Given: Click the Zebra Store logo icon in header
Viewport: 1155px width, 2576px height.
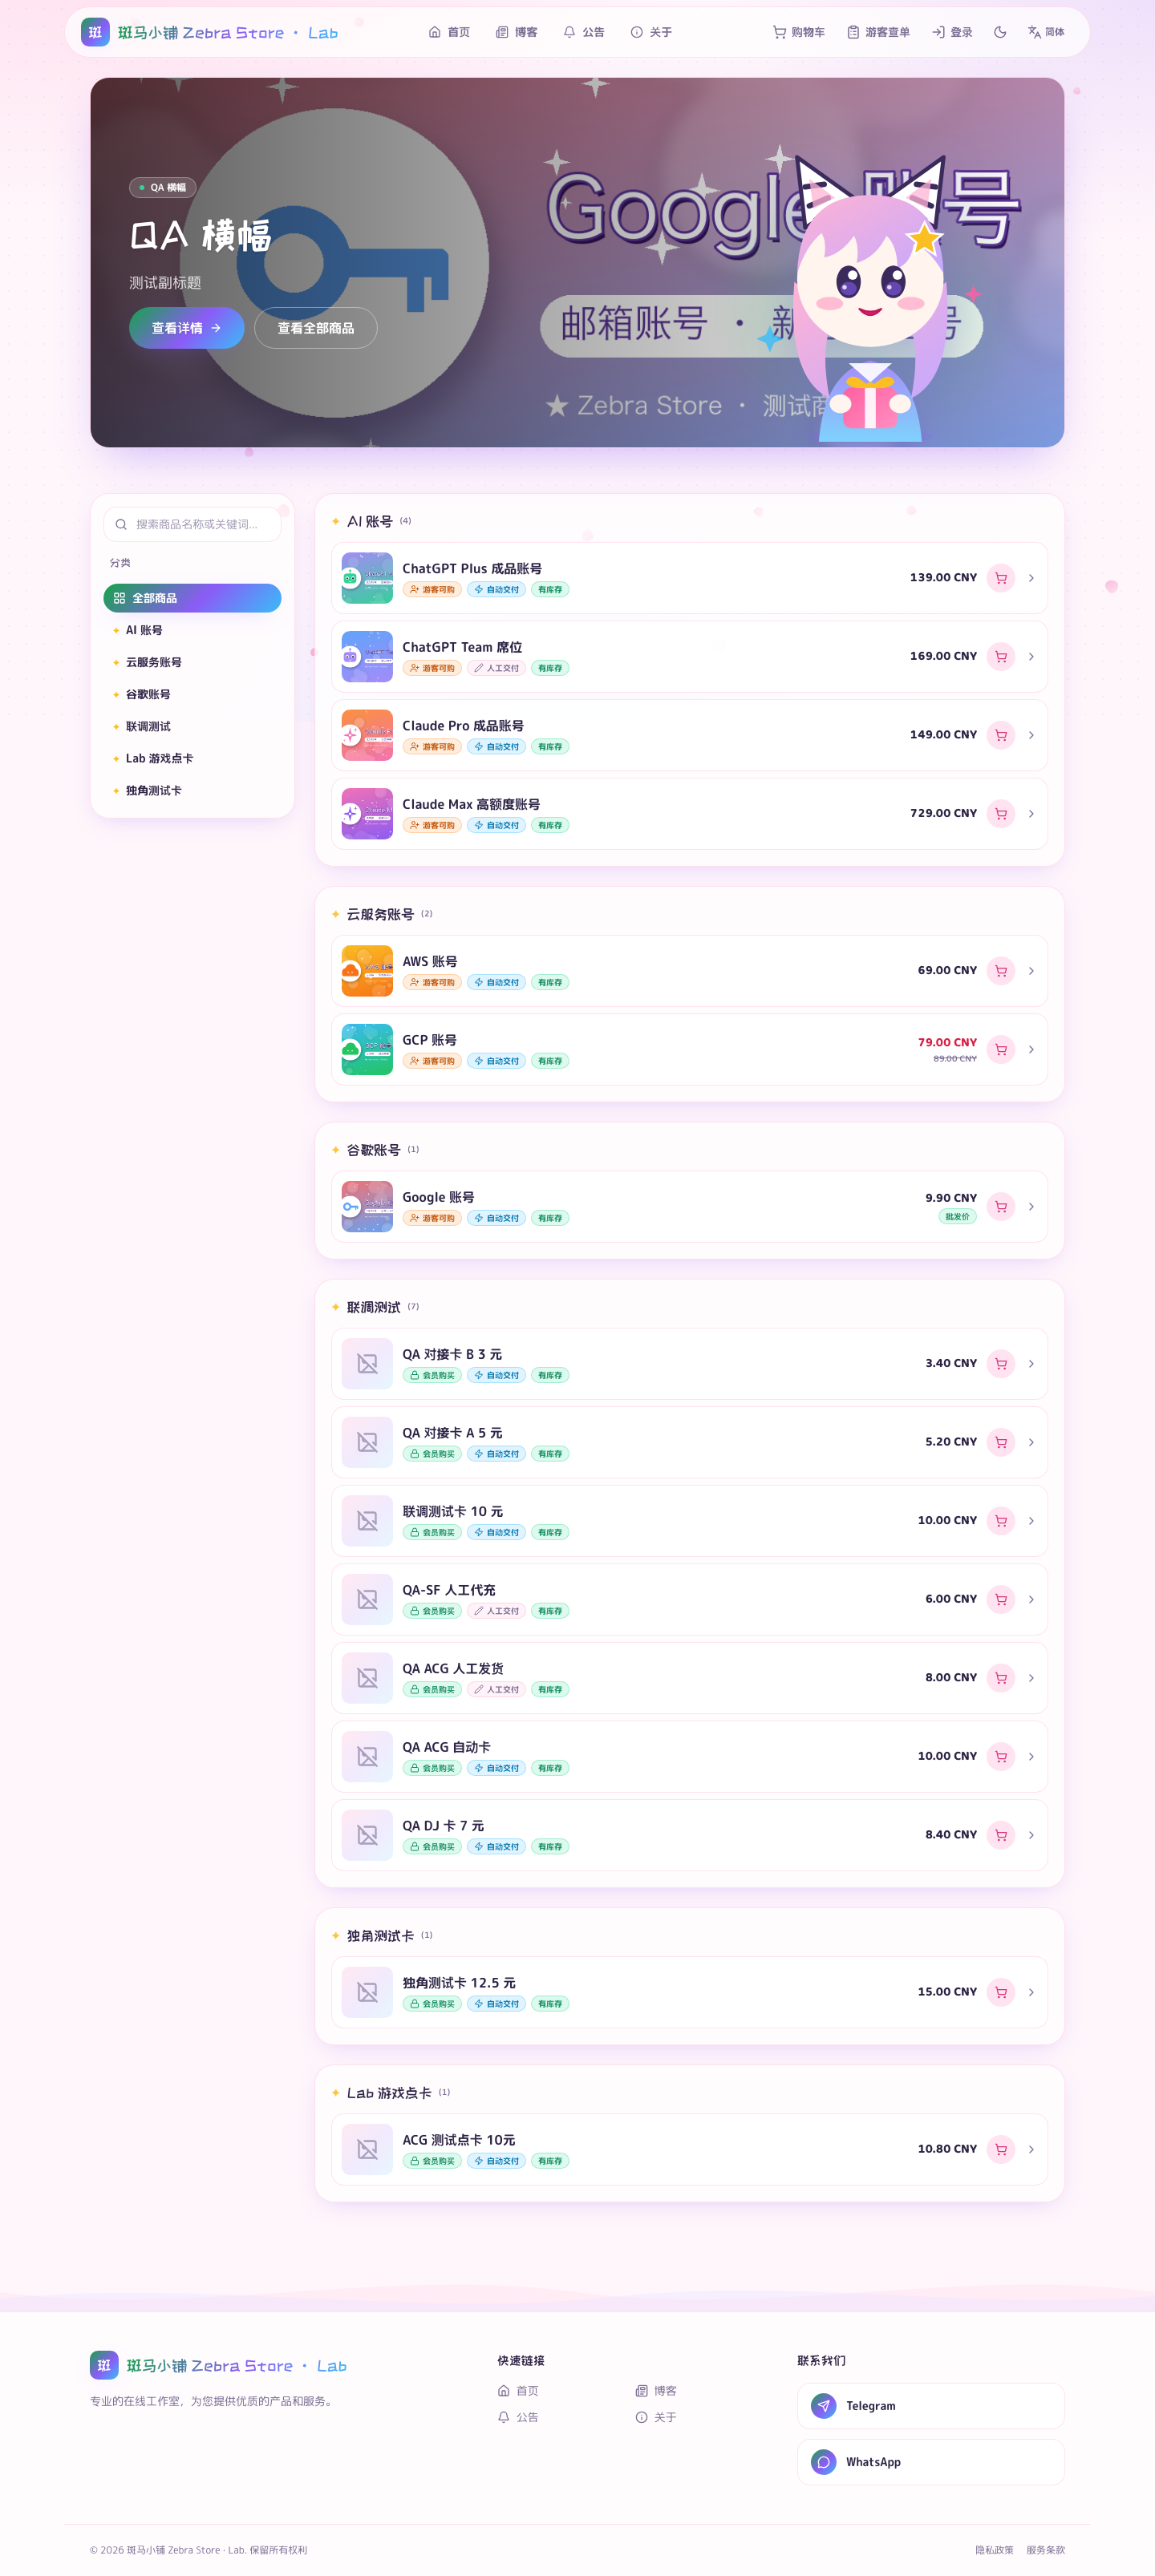Looking at the screenshot, I should [x=95, y=32].
